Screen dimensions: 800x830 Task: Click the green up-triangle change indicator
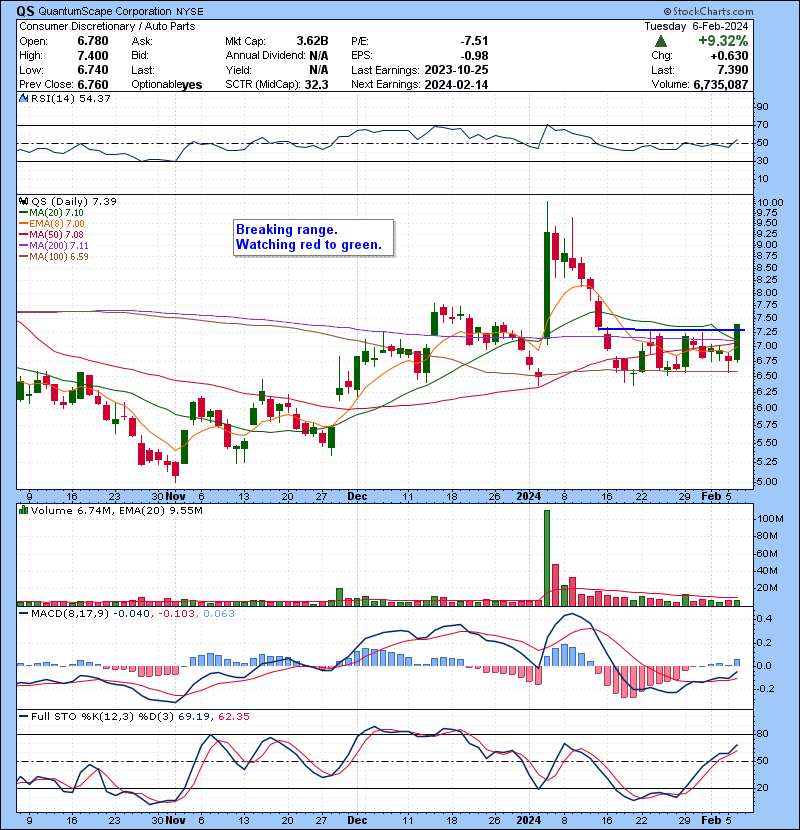660,41
